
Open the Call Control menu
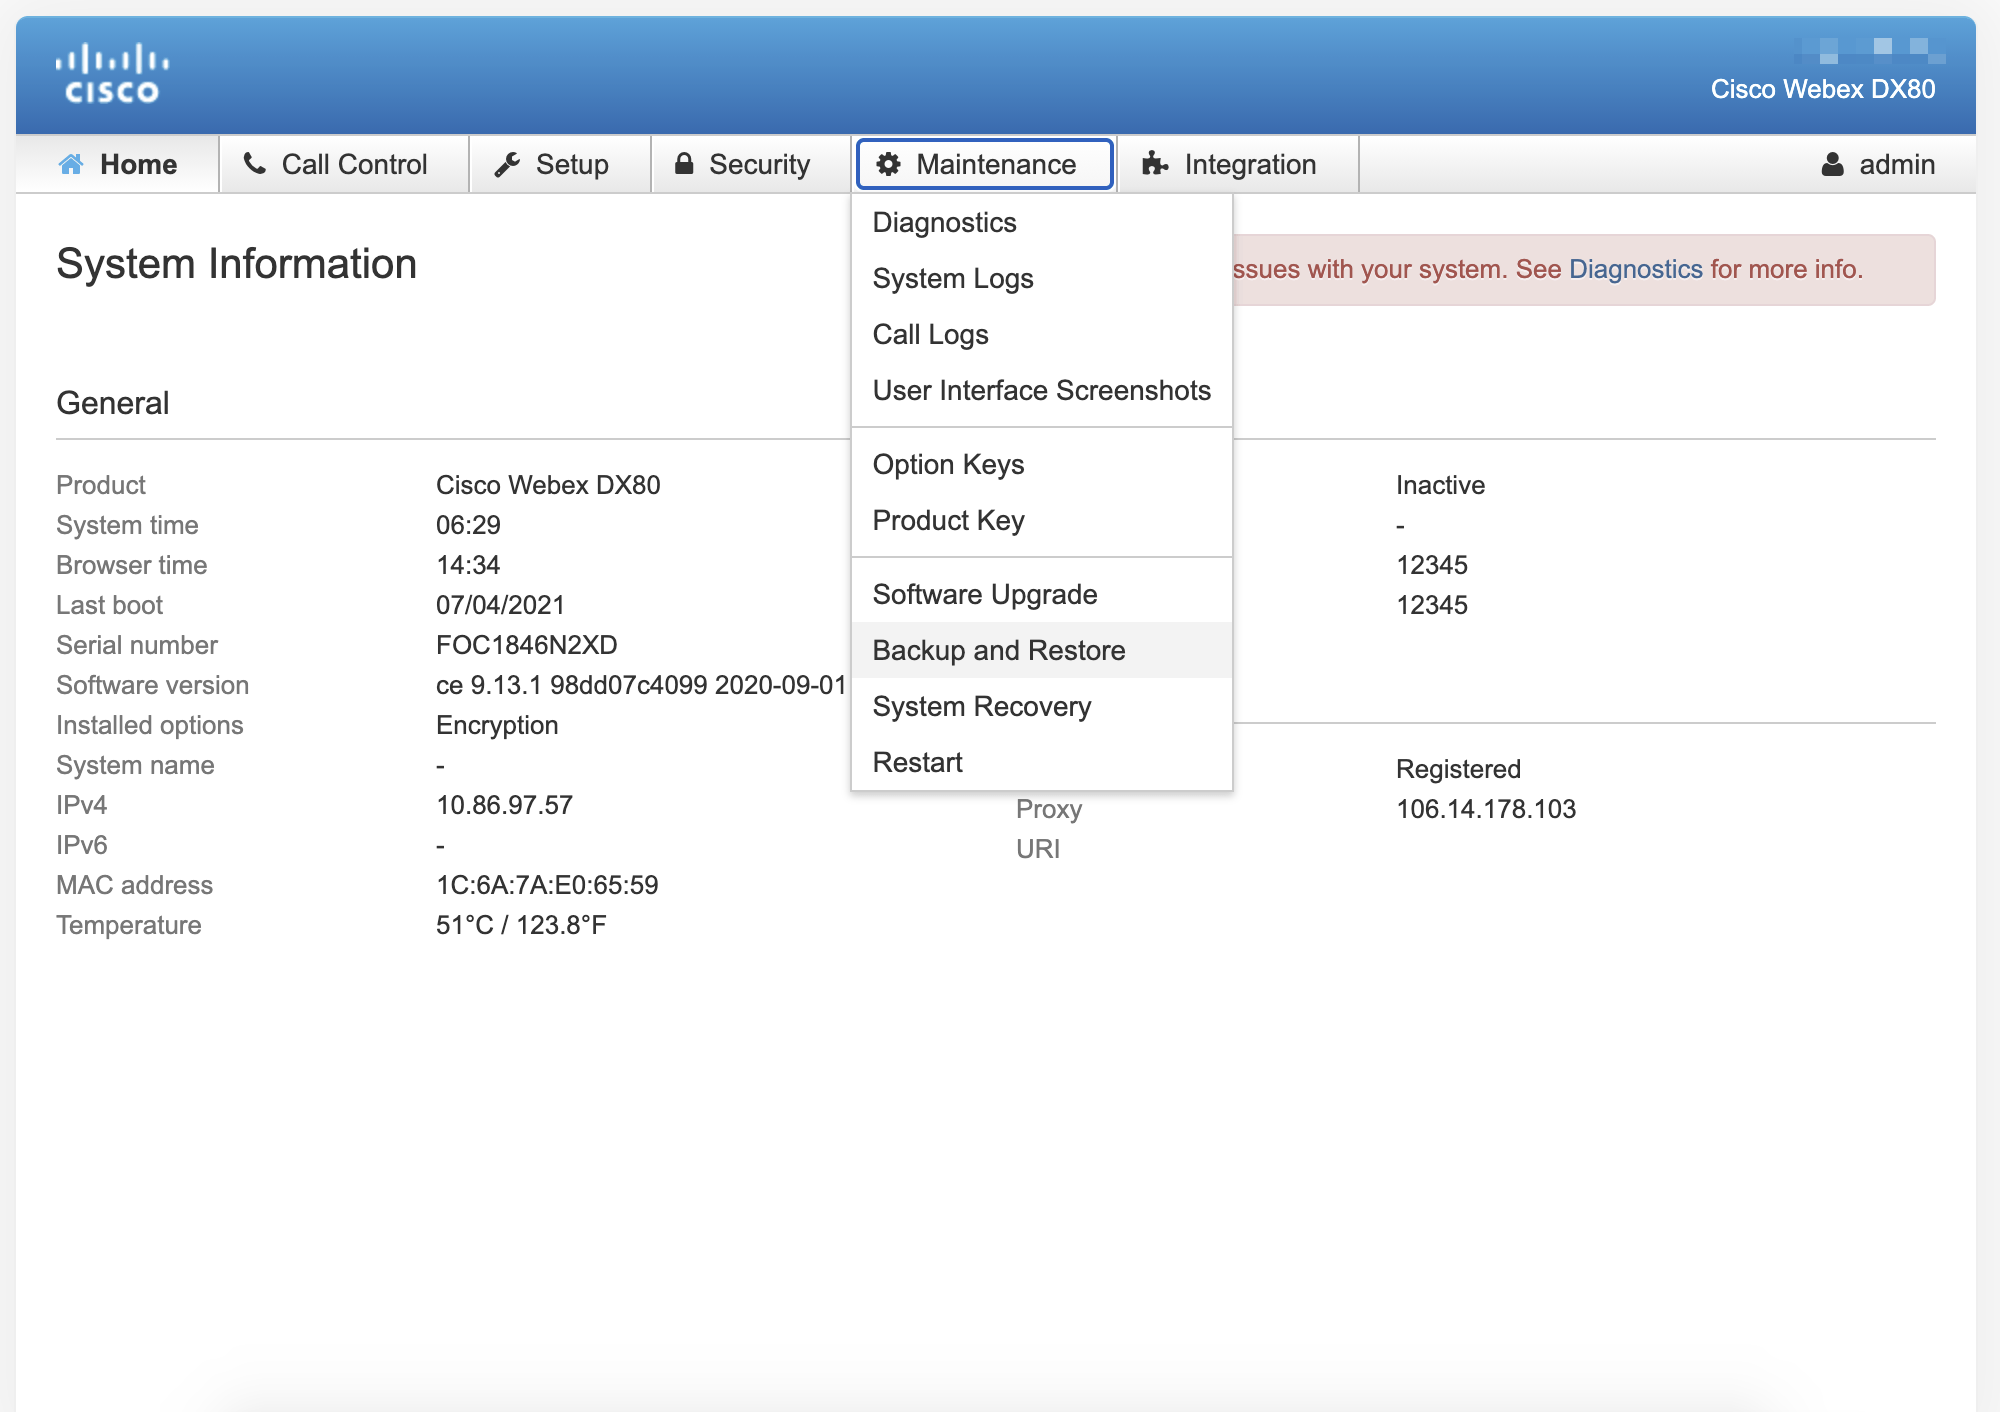345,164
